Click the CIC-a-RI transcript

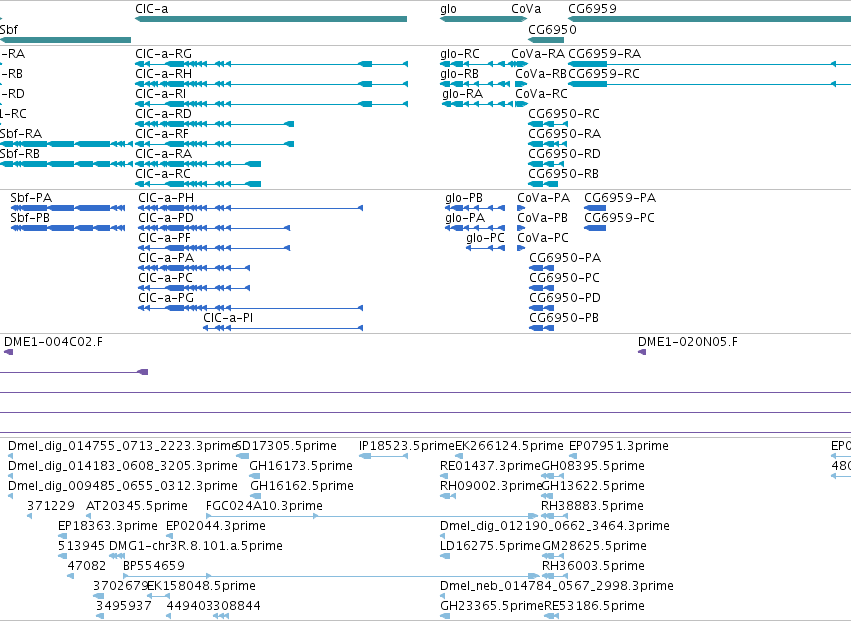pyautogui.click(x=271, y=104)
